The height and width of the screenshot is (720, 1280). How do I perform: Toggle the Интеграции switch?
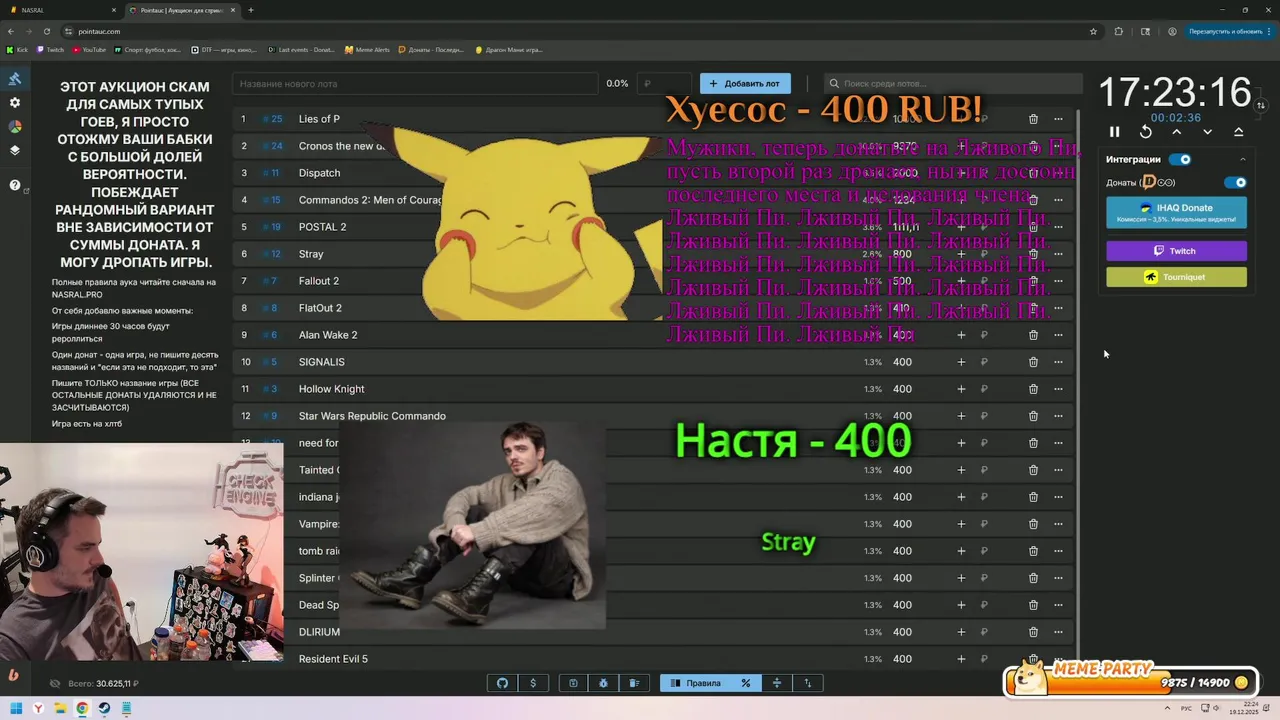(1181, 159)
